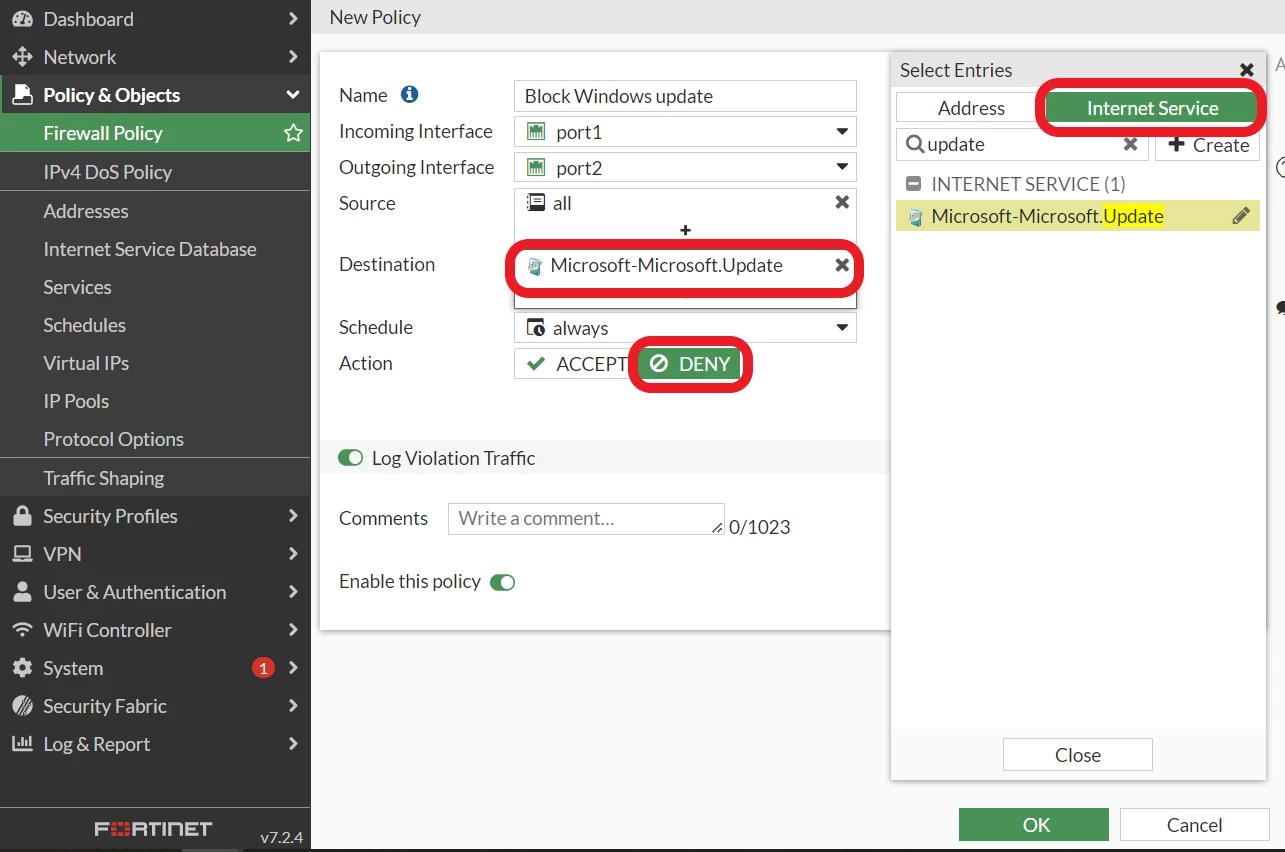Open the Schedule always dropdown
The width and height of the screenshot is (1285, 852).
point(685,328)
